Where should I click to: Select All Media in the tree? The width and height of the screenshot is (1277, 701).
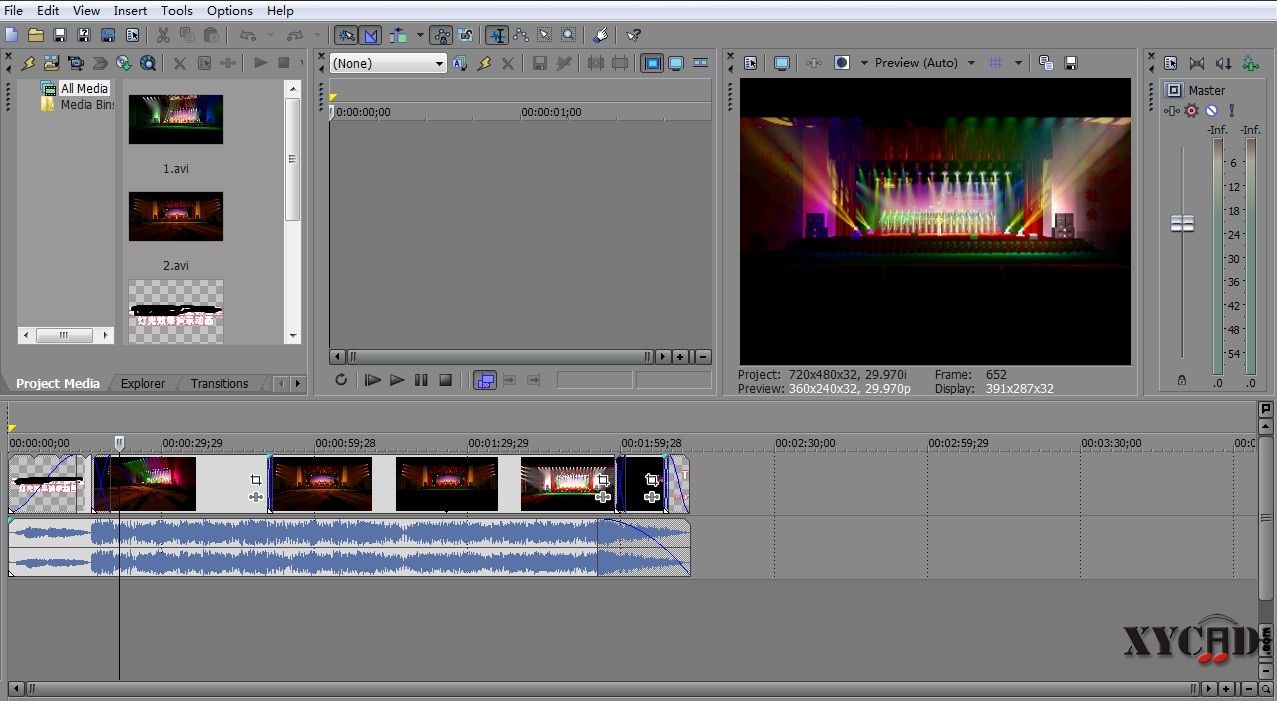coord(84,88)
